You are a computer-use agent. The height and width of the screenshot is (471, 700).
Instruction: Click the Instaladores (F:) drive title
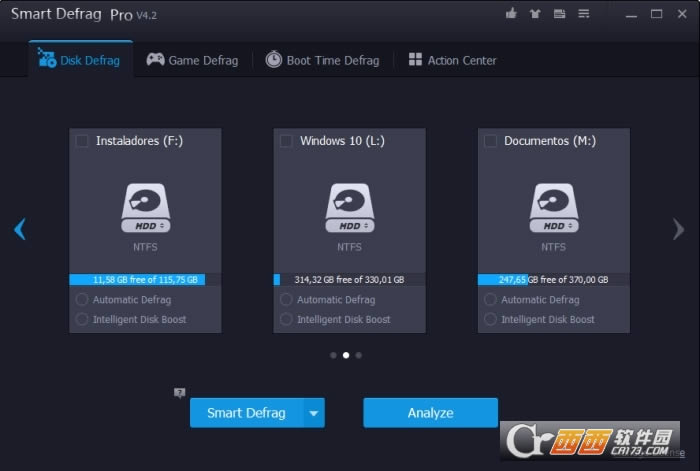point(139,141)
